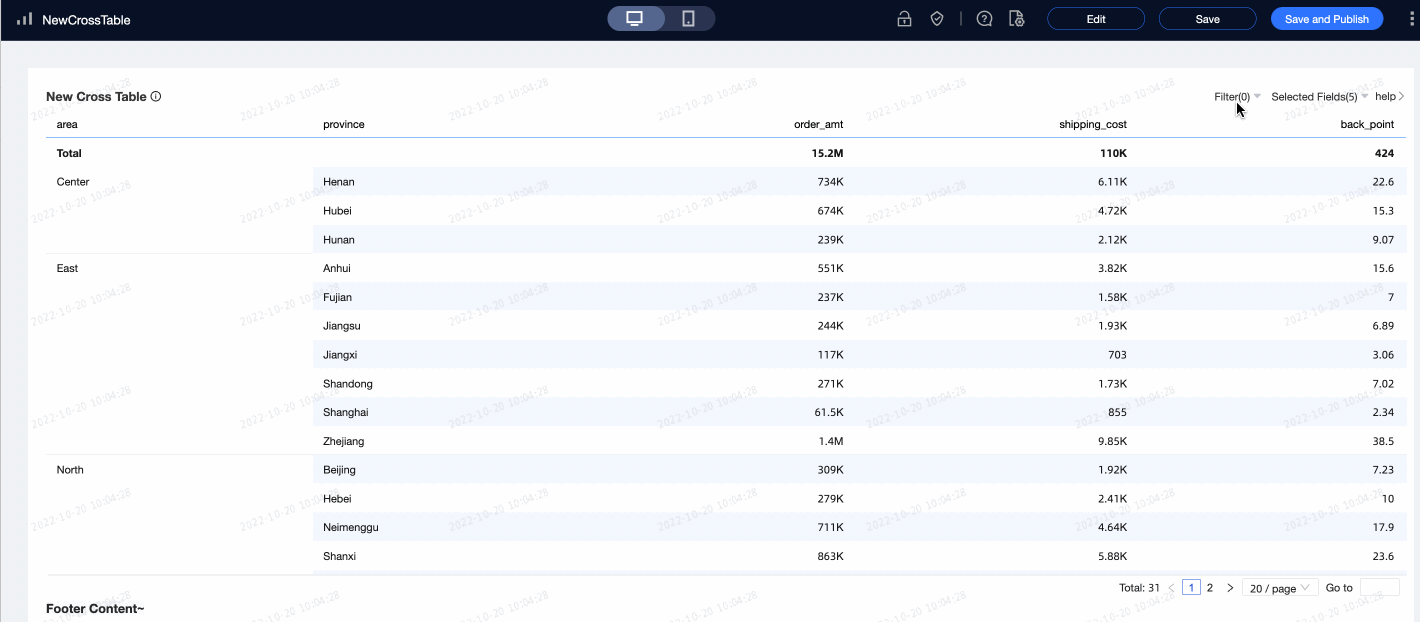Click the lock permissions icon

904,19
